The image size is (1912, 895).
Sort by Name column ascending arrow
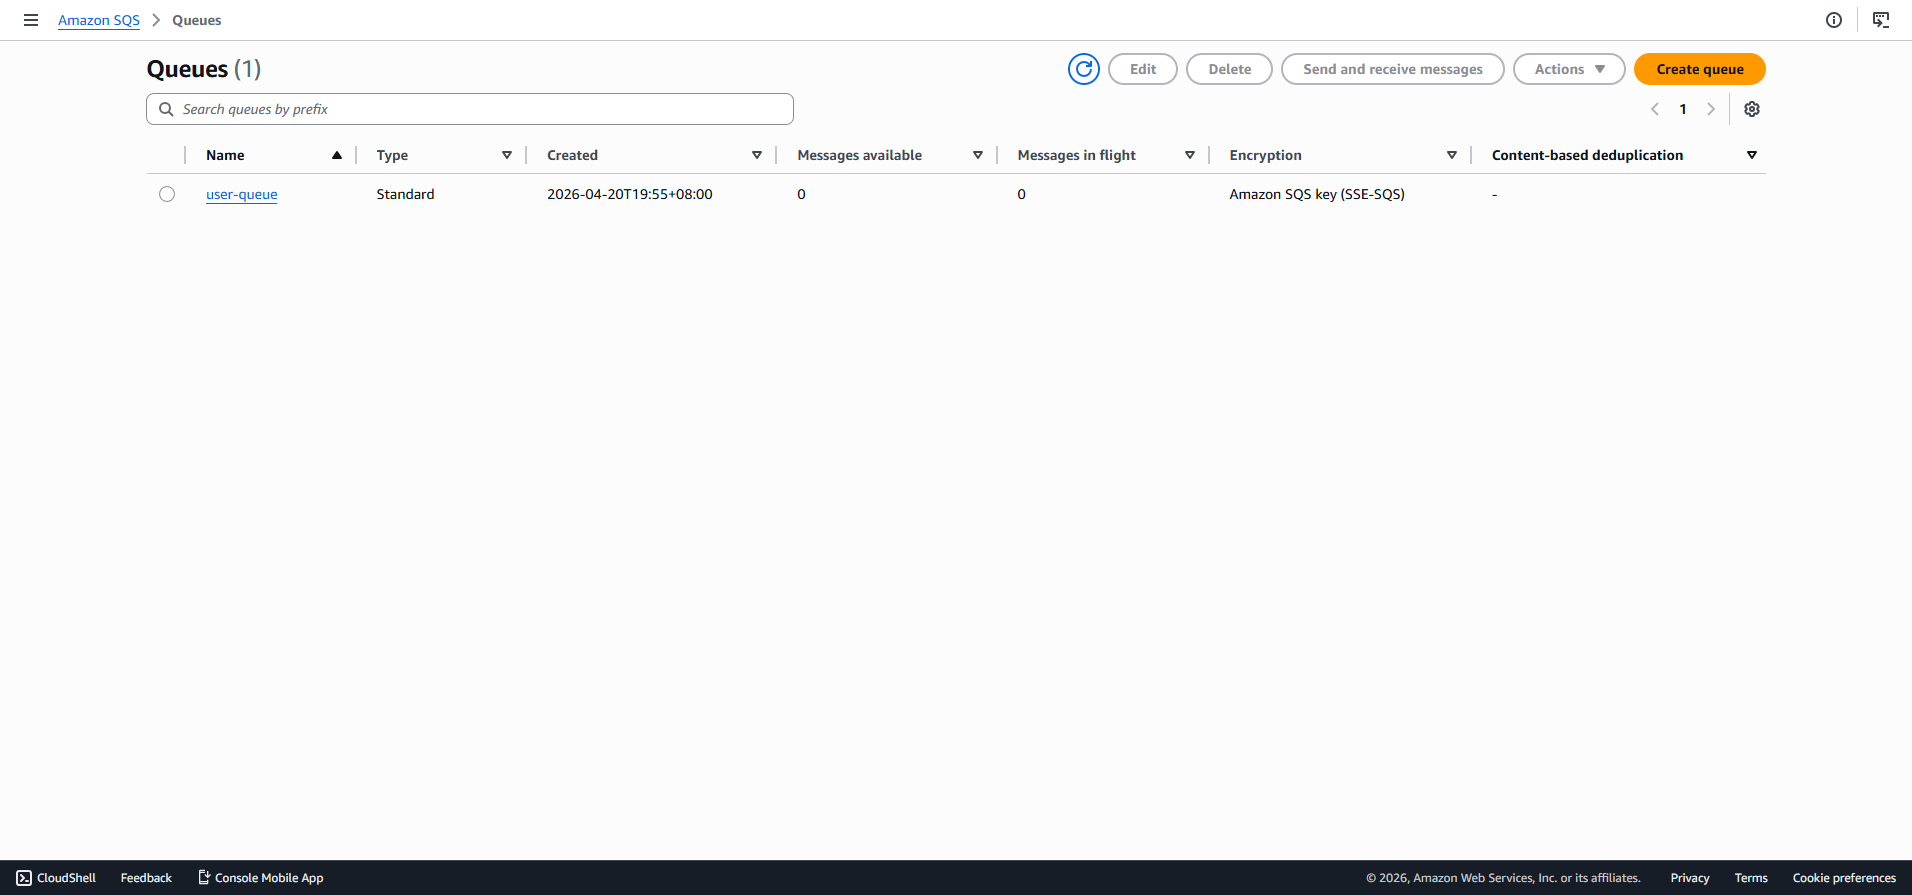337,155
